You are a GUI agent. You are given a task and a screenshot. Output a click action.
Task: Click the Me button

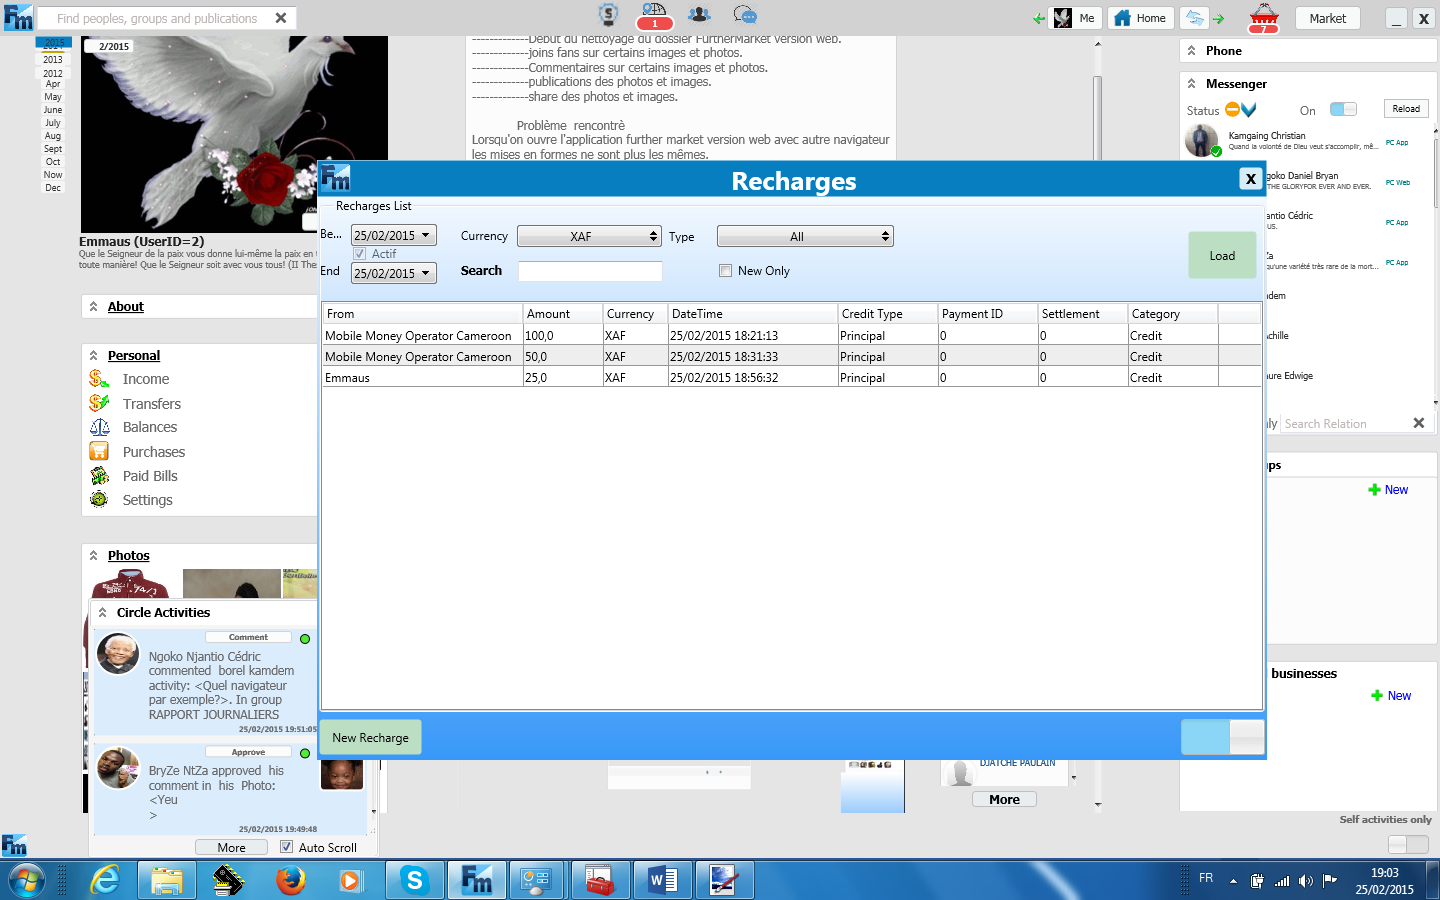(x=1075, y=18)
